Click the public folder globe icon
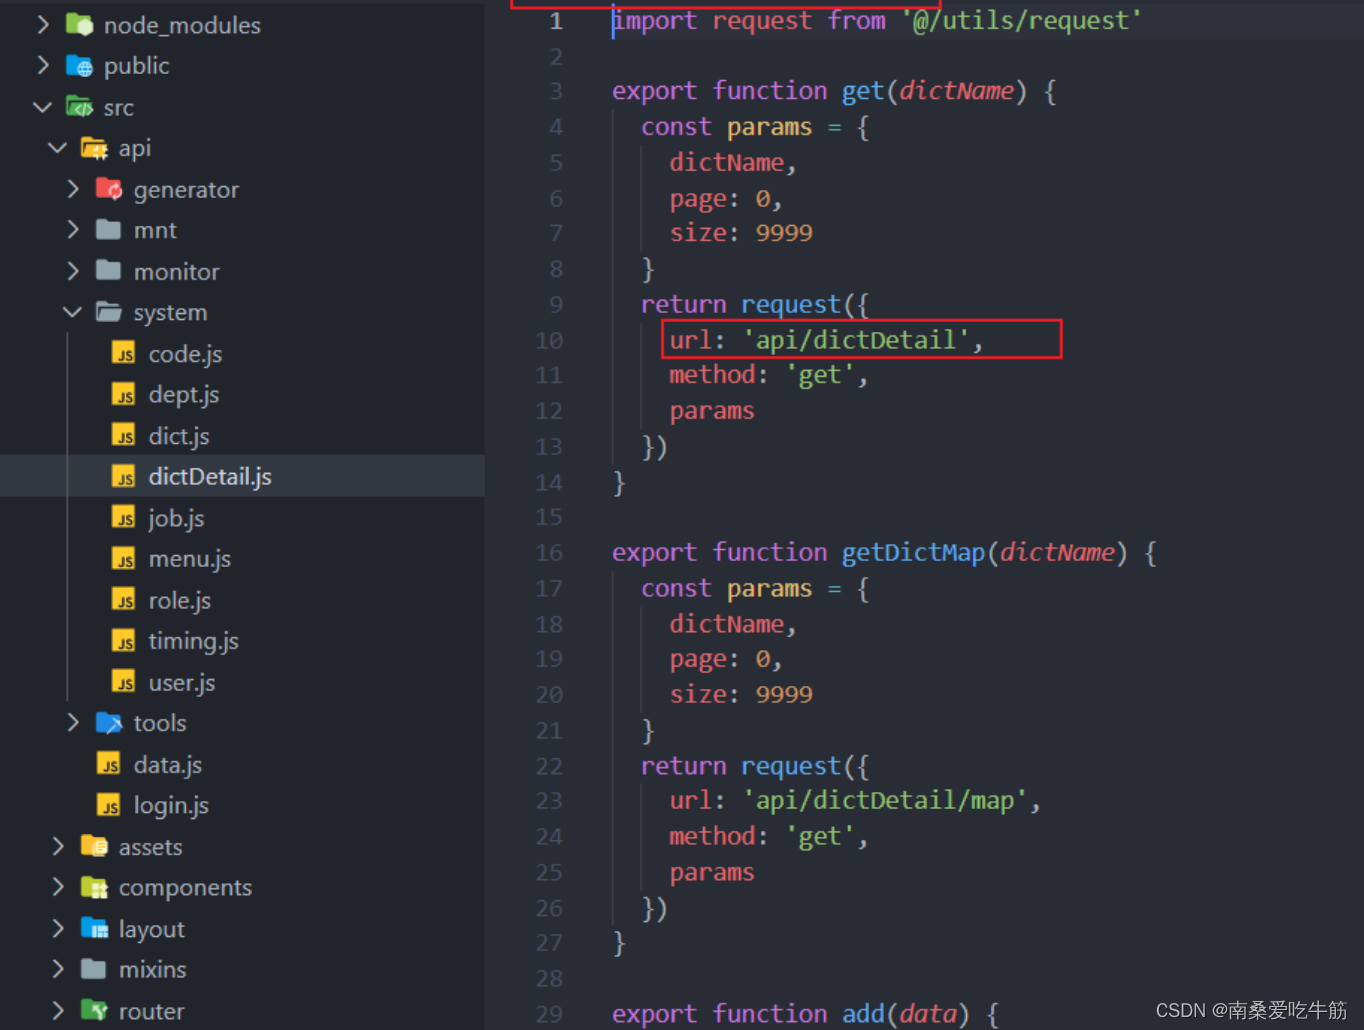Image resolution: width=1364 pixels, height=1030 pixels. 79,66
